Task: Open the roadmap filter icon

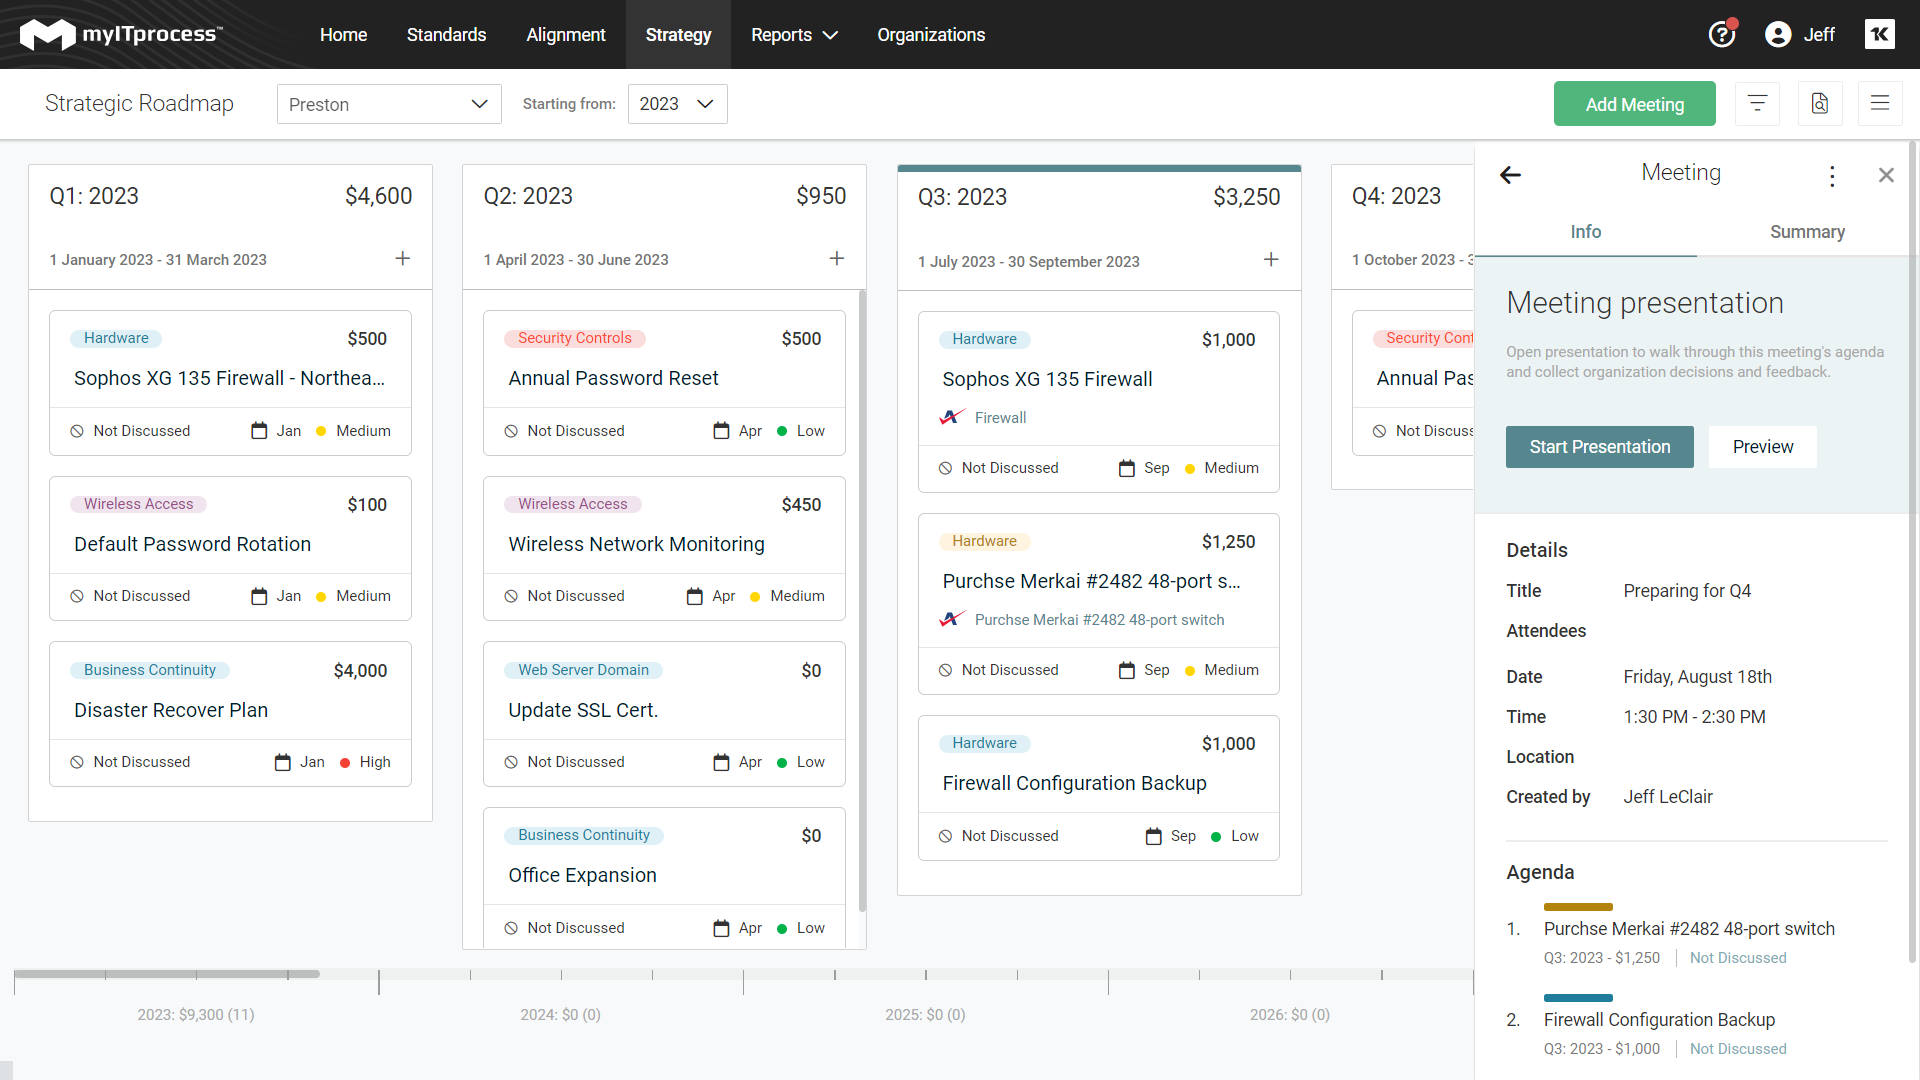Action: pos(1757,103)
